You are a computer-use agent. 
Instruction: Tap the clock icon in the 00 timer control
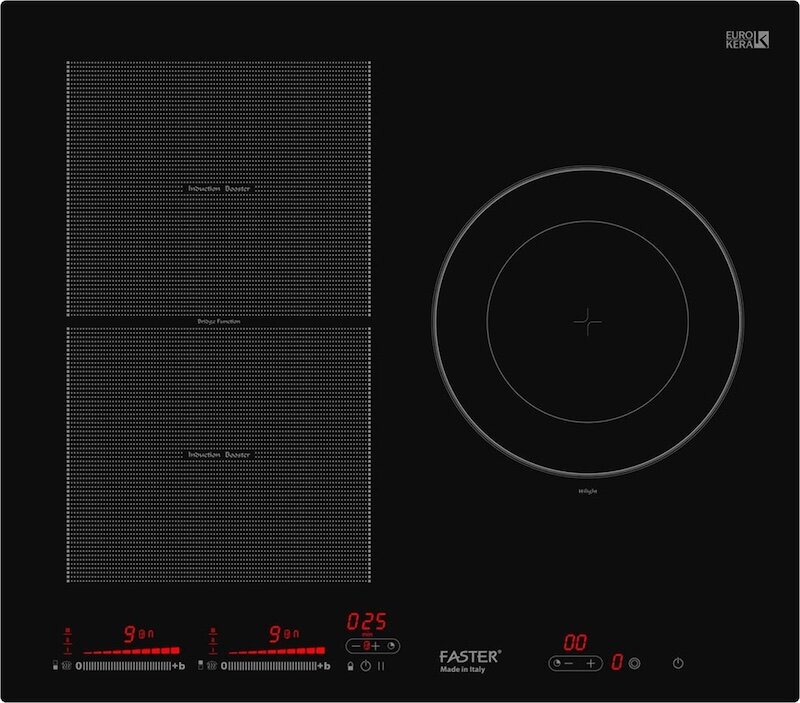(x=556, y=663)
